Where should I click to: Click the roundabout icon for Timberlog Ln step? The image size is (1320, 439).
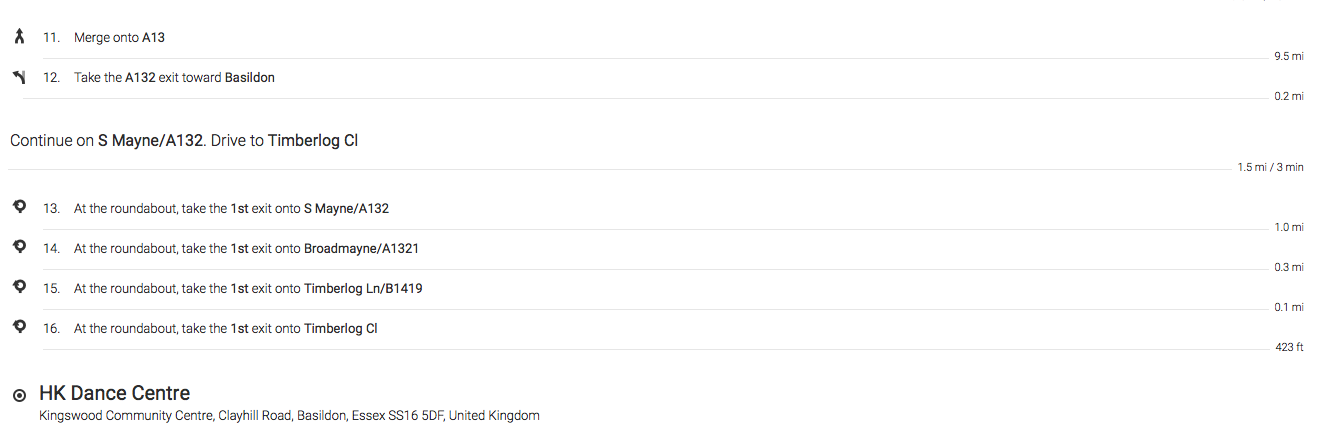[x=19, y=288]
